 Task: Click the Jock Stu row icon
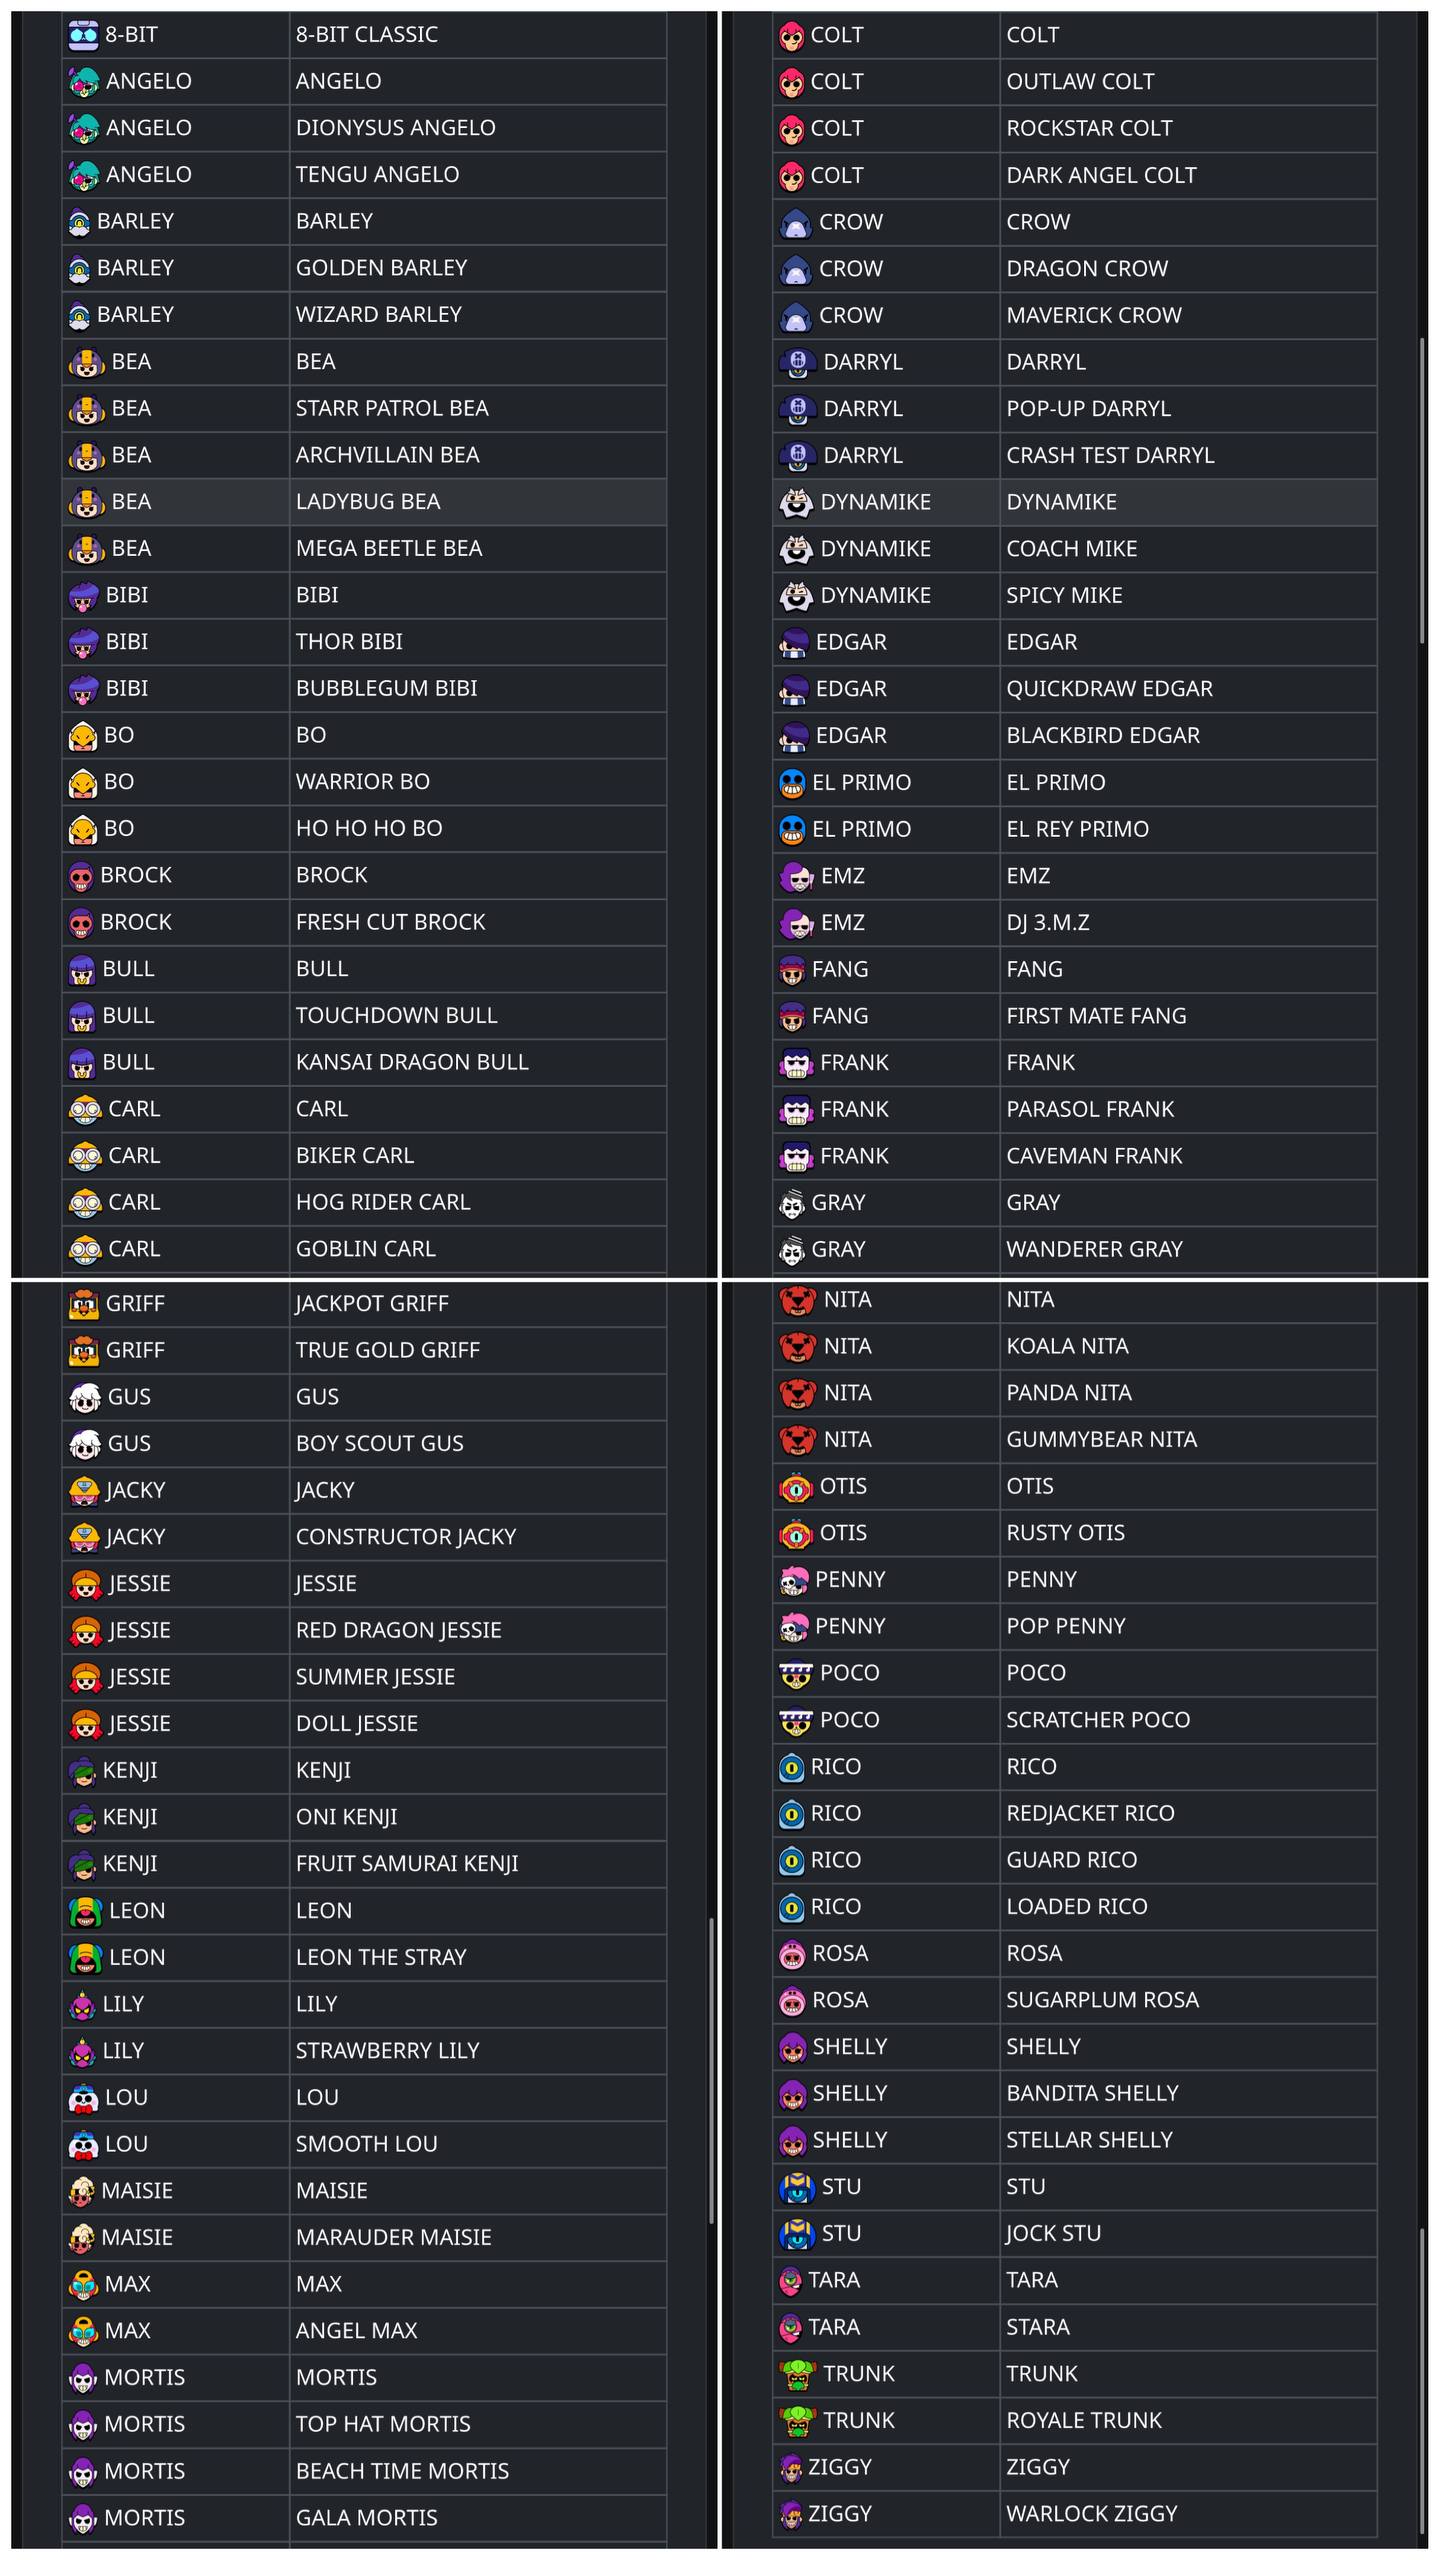pos(797,2234)
